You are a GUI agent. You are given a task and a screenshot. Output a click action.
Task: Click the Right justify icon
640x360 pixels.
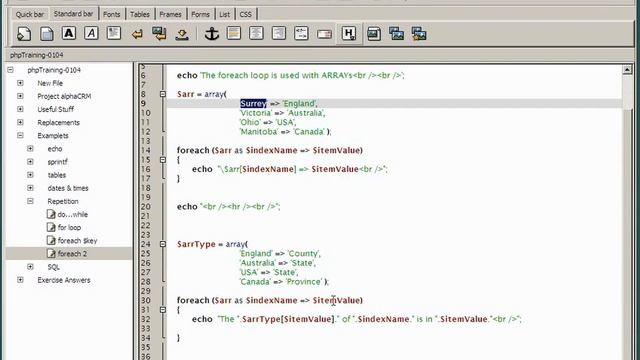(279, 33)
